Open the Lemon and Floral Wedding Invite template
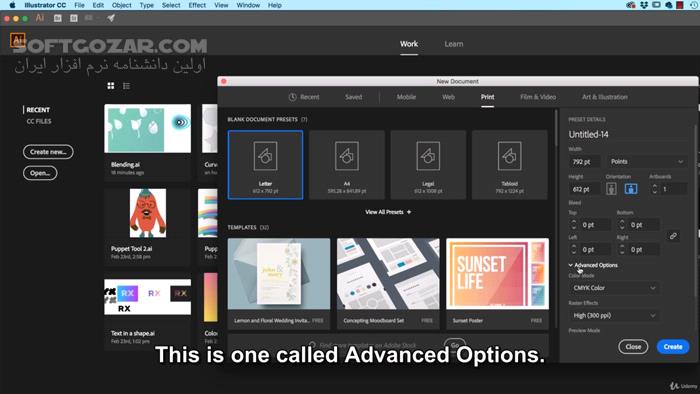 coord(279,284)
